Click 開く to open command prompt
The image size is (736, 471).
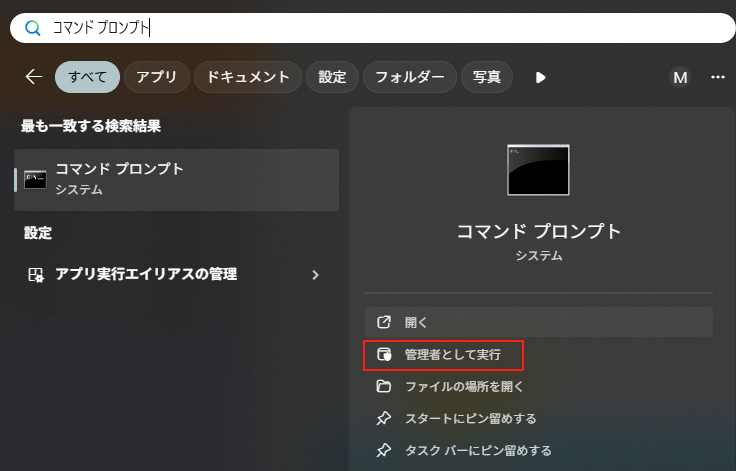[x=539, y=322]
